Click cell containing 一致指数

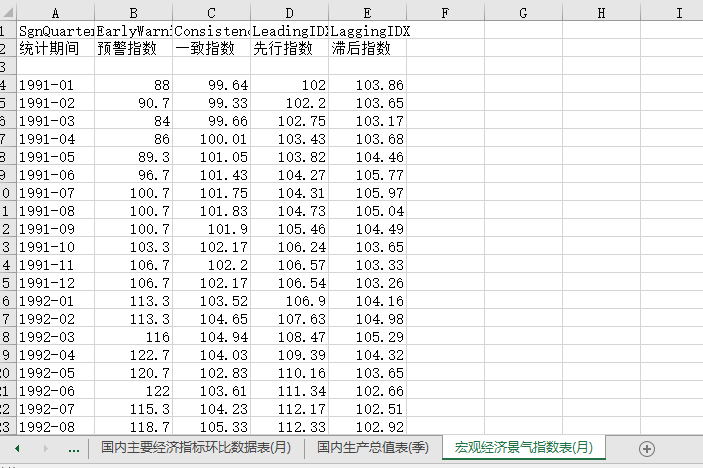(211, 48)
